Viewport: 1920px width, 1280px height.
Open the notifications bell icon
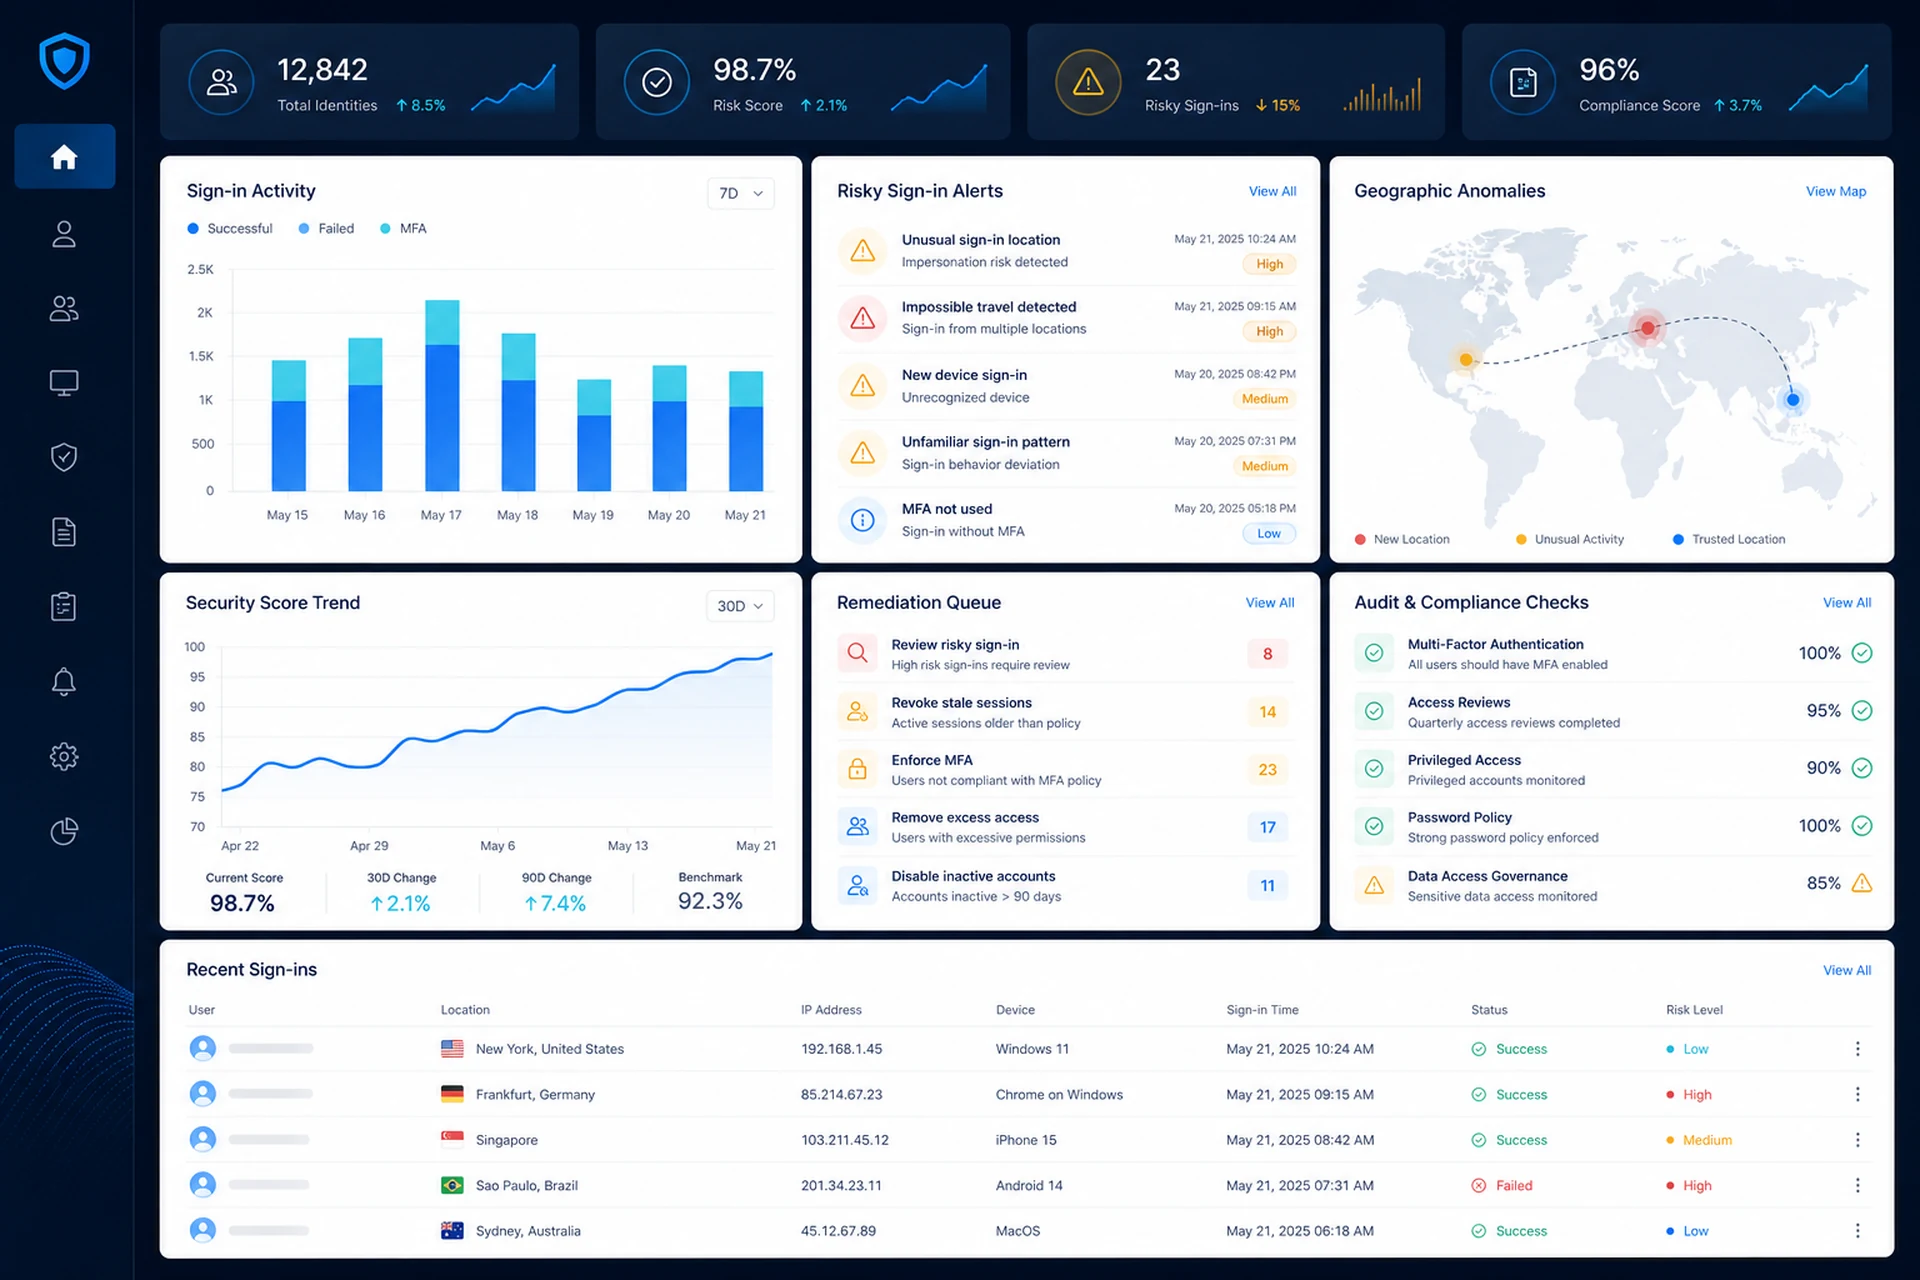tap(64, 682)
